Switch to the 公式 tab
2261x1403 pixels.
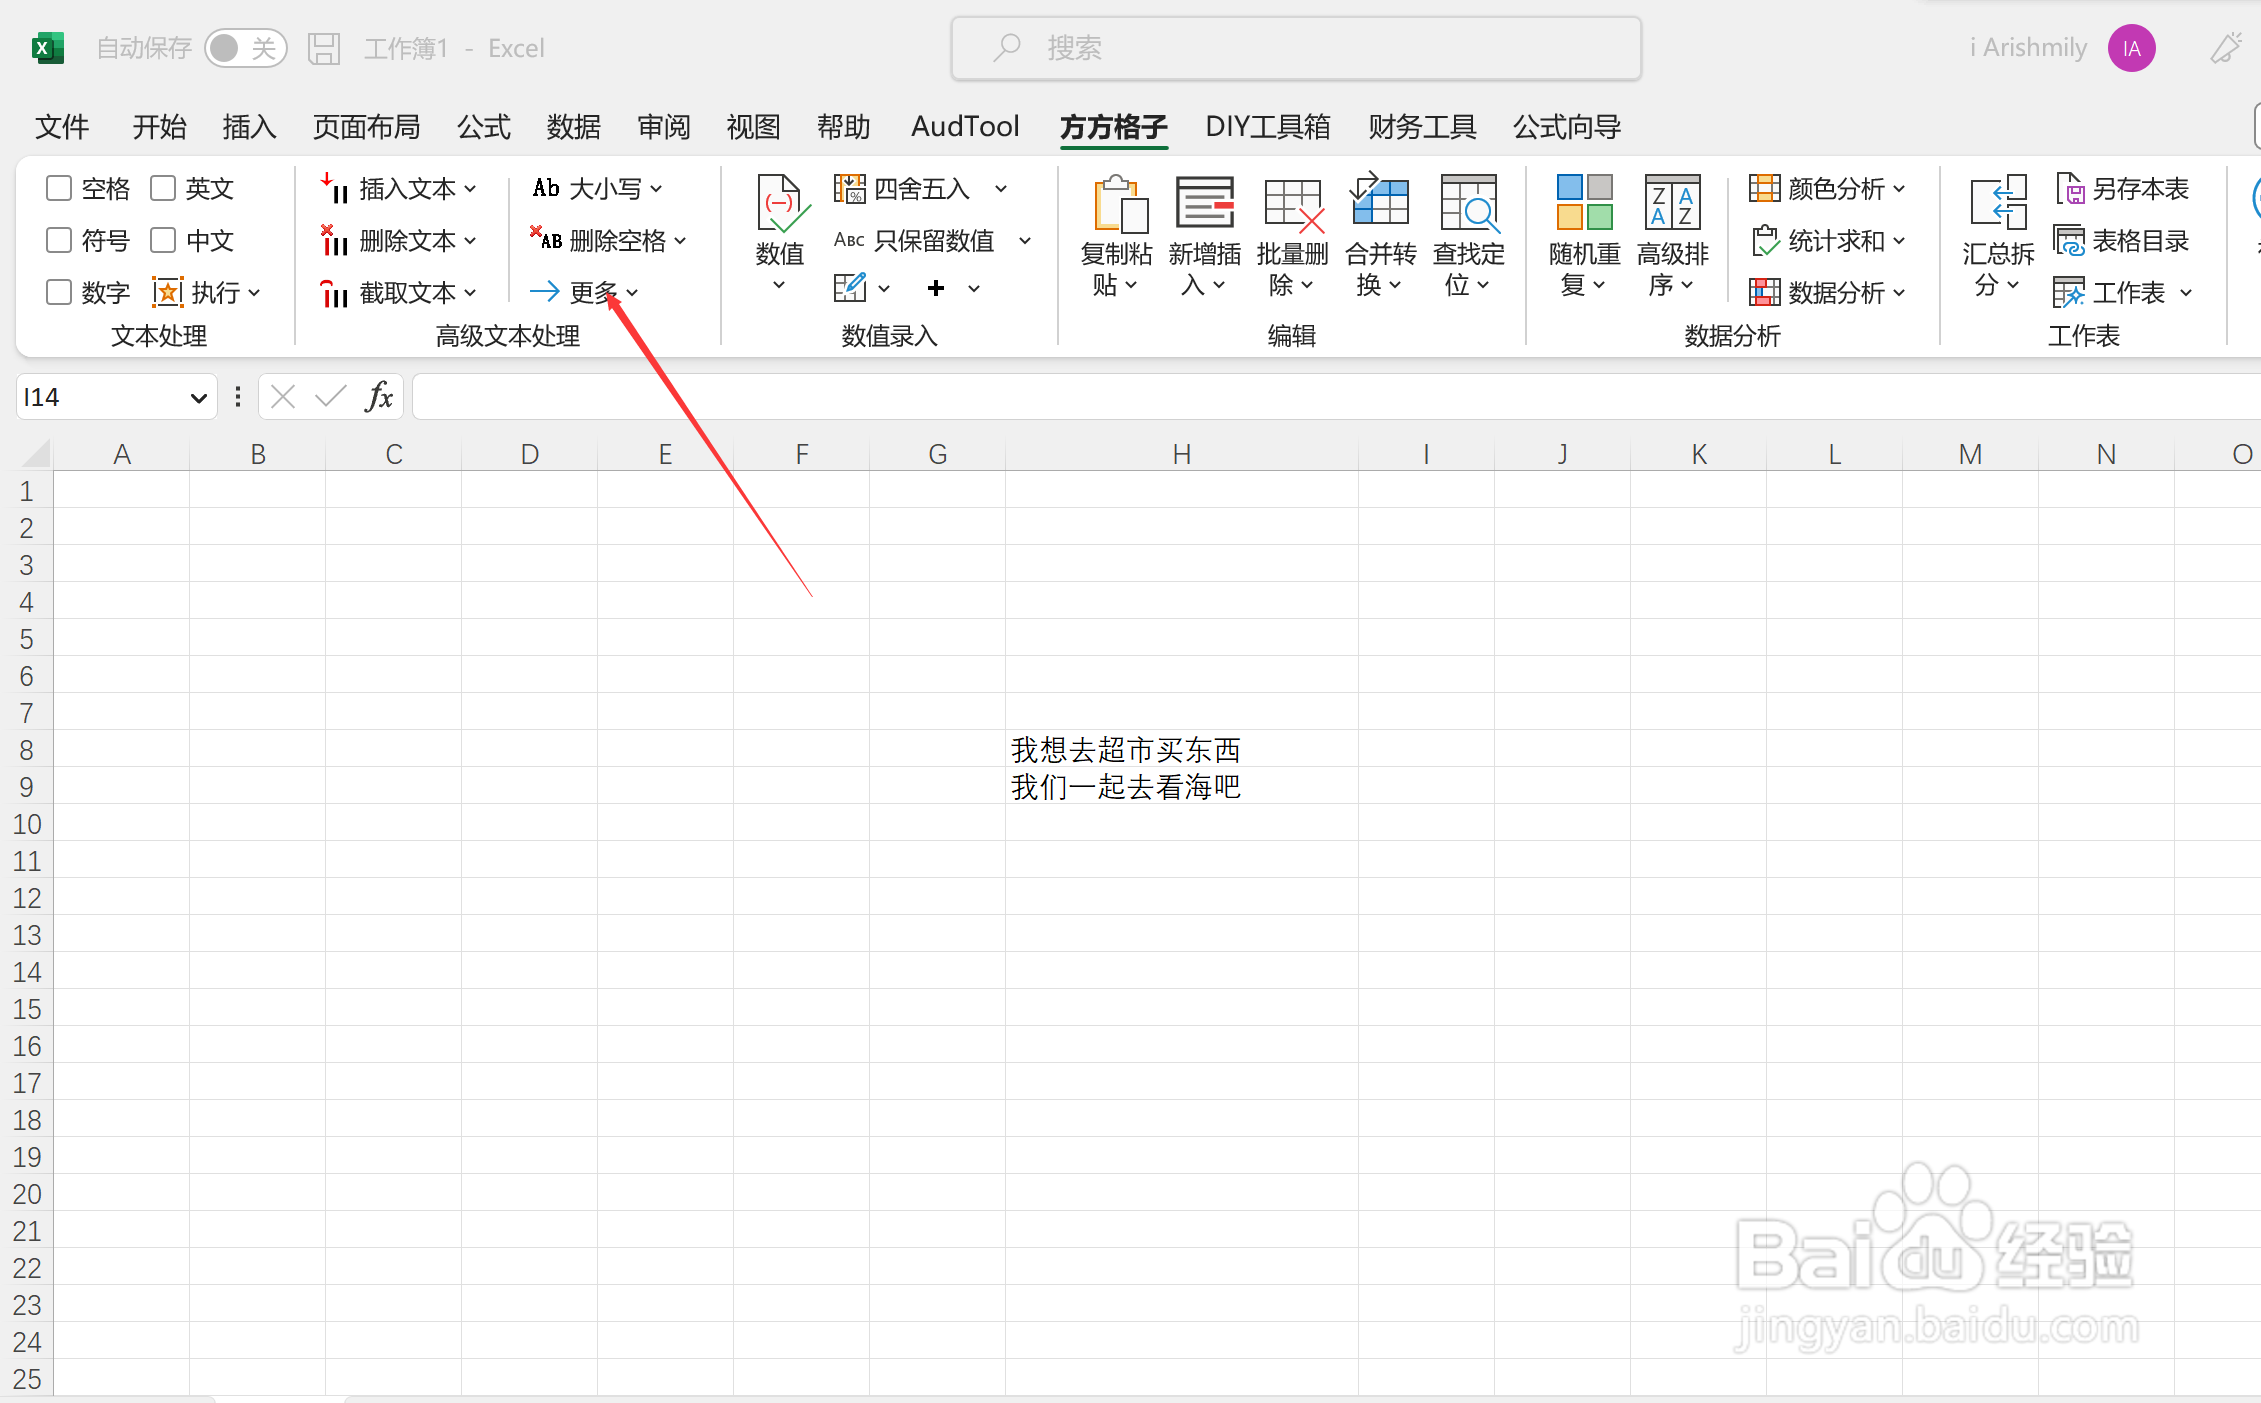[484, 127]
